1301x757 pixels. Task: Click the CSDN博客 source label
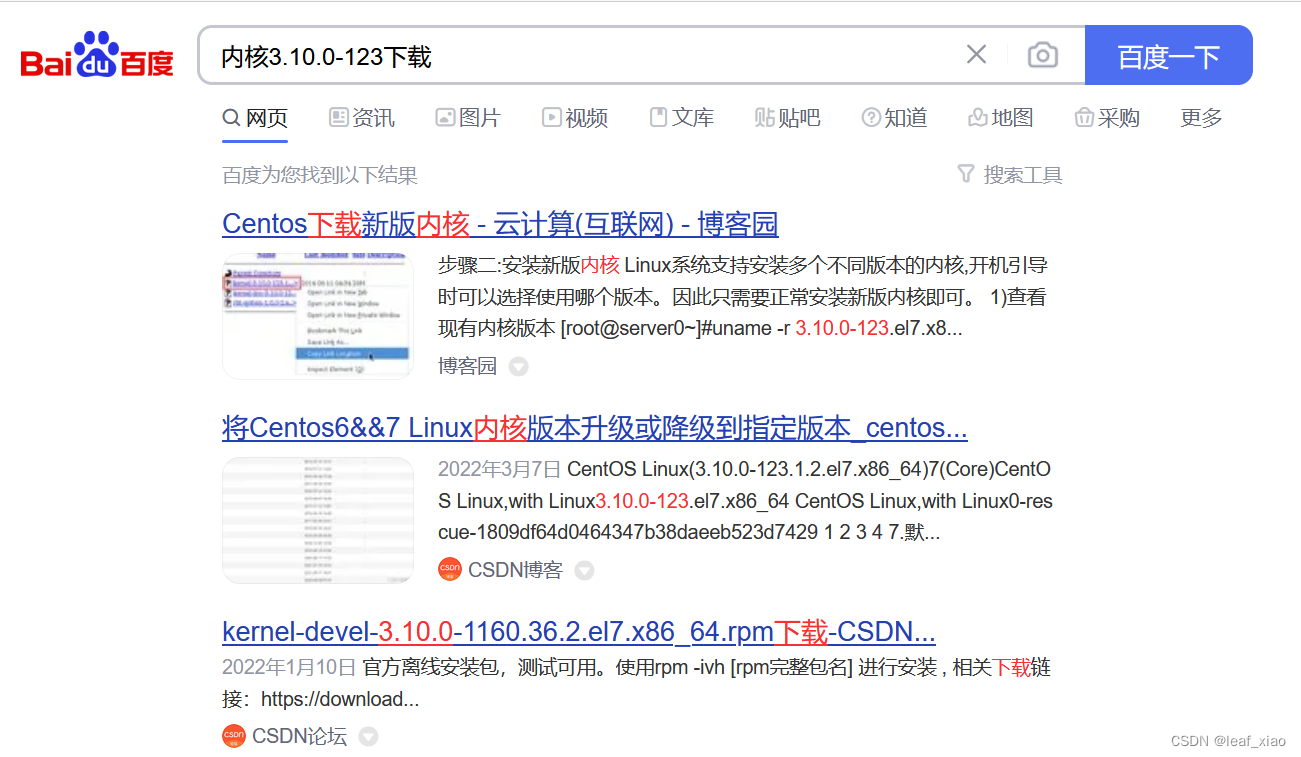tap(515, 570)
